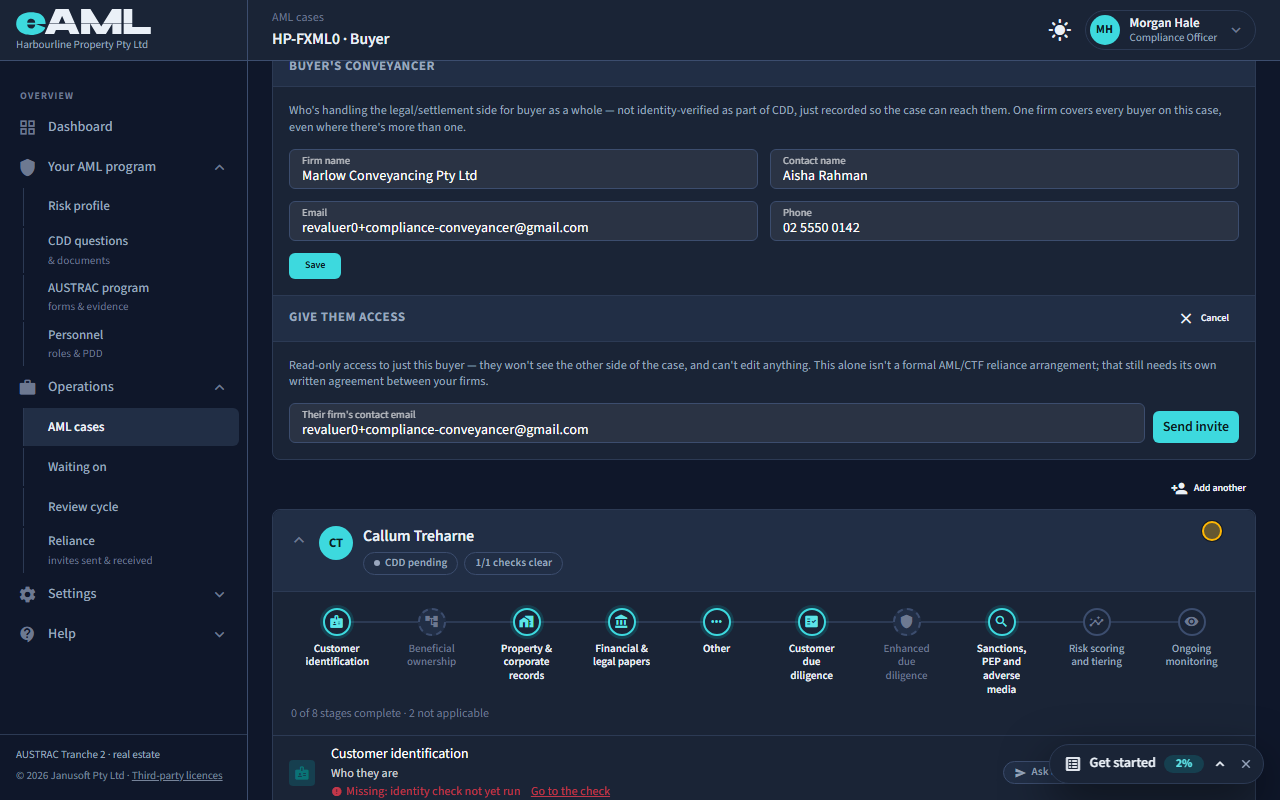Image resolution: width=1280 pixels, height=800 pixels.
Task: Collapse the Callum Treharne buyer card
Action: [298, 540]
